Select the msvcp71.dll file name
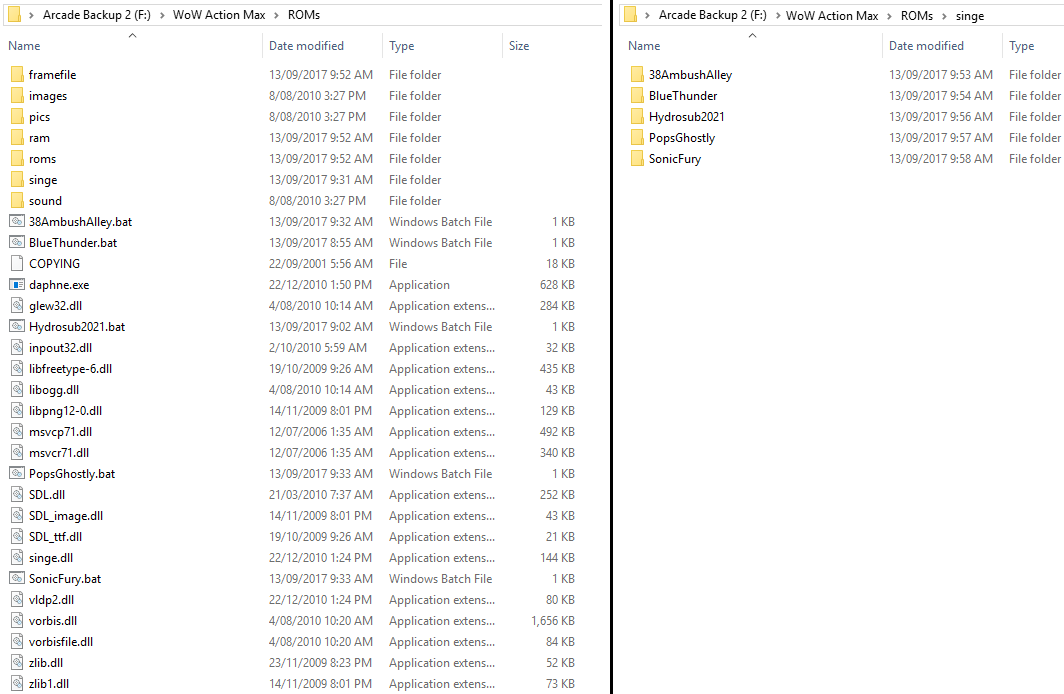Image resolution: width=1064 pixels, height=694 pixels. 60,431
